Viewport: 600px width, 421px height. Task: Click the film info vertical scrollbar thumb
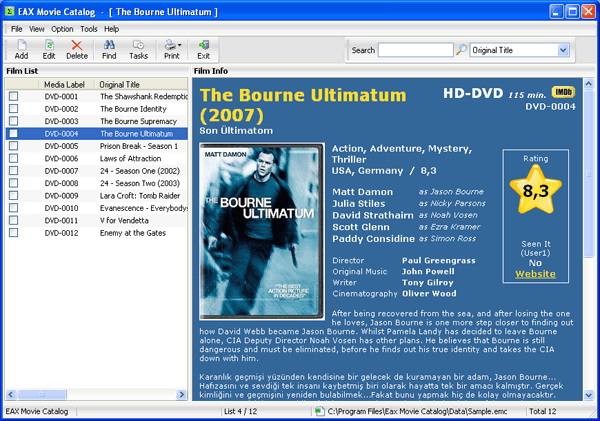pyautogui.click(x=589, y=174)
